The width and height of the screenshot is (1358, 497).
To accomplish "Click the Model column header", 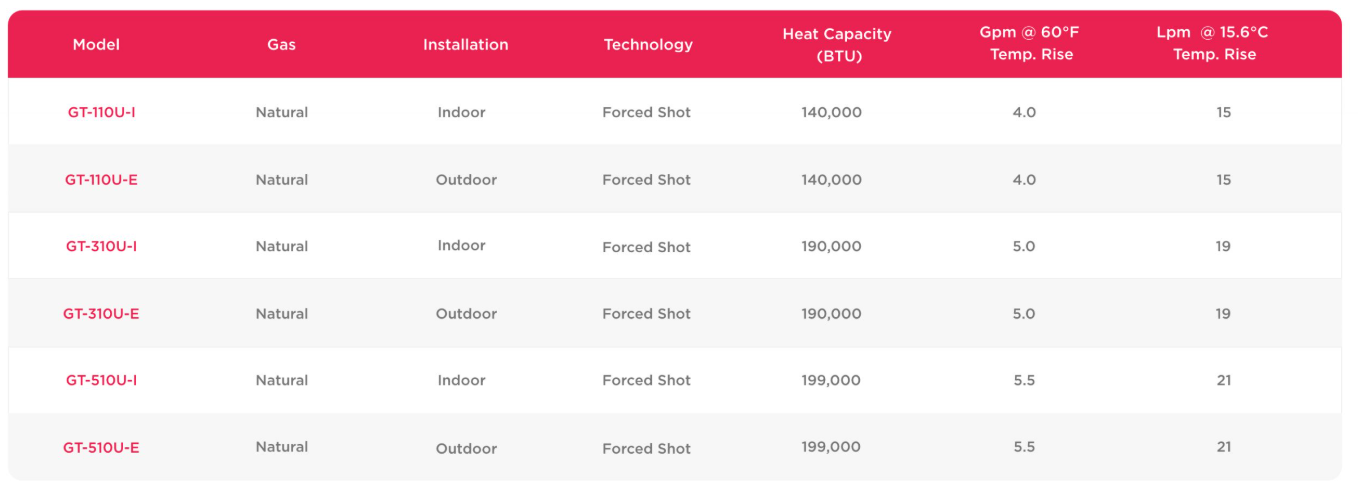I will coord(96,45).
